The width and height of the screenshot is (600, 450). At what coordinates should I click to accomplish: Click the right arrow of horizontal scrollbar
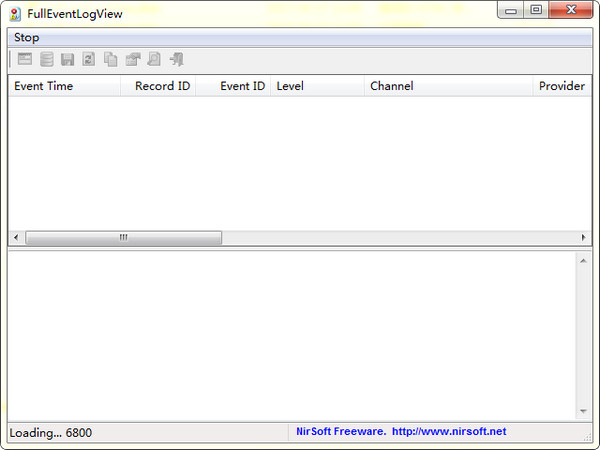click(x=584, y=238)
